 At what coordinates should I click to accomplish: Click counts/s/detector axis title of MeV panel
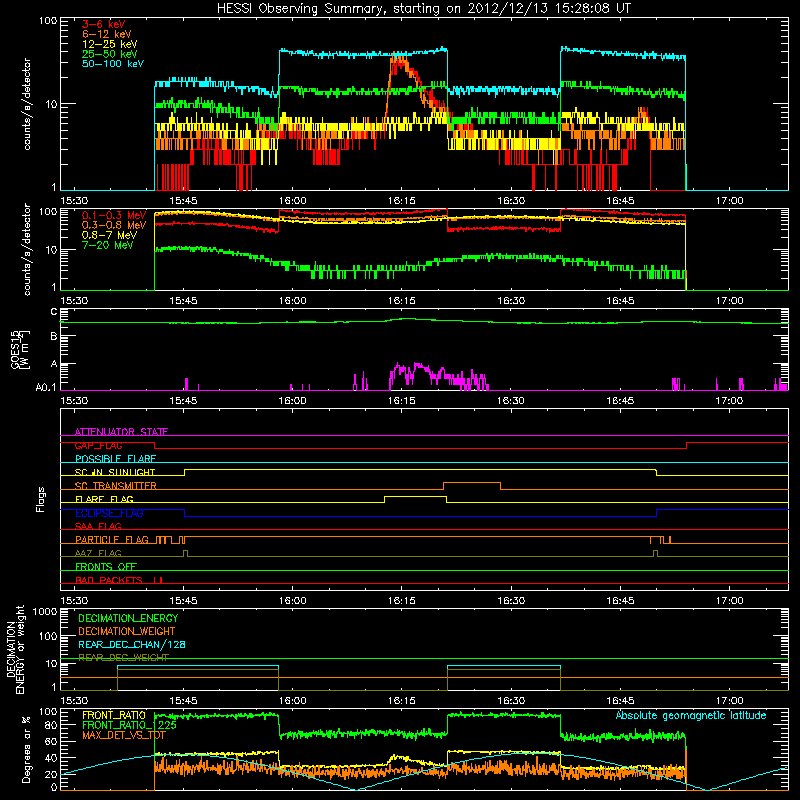tap(27, 249)
